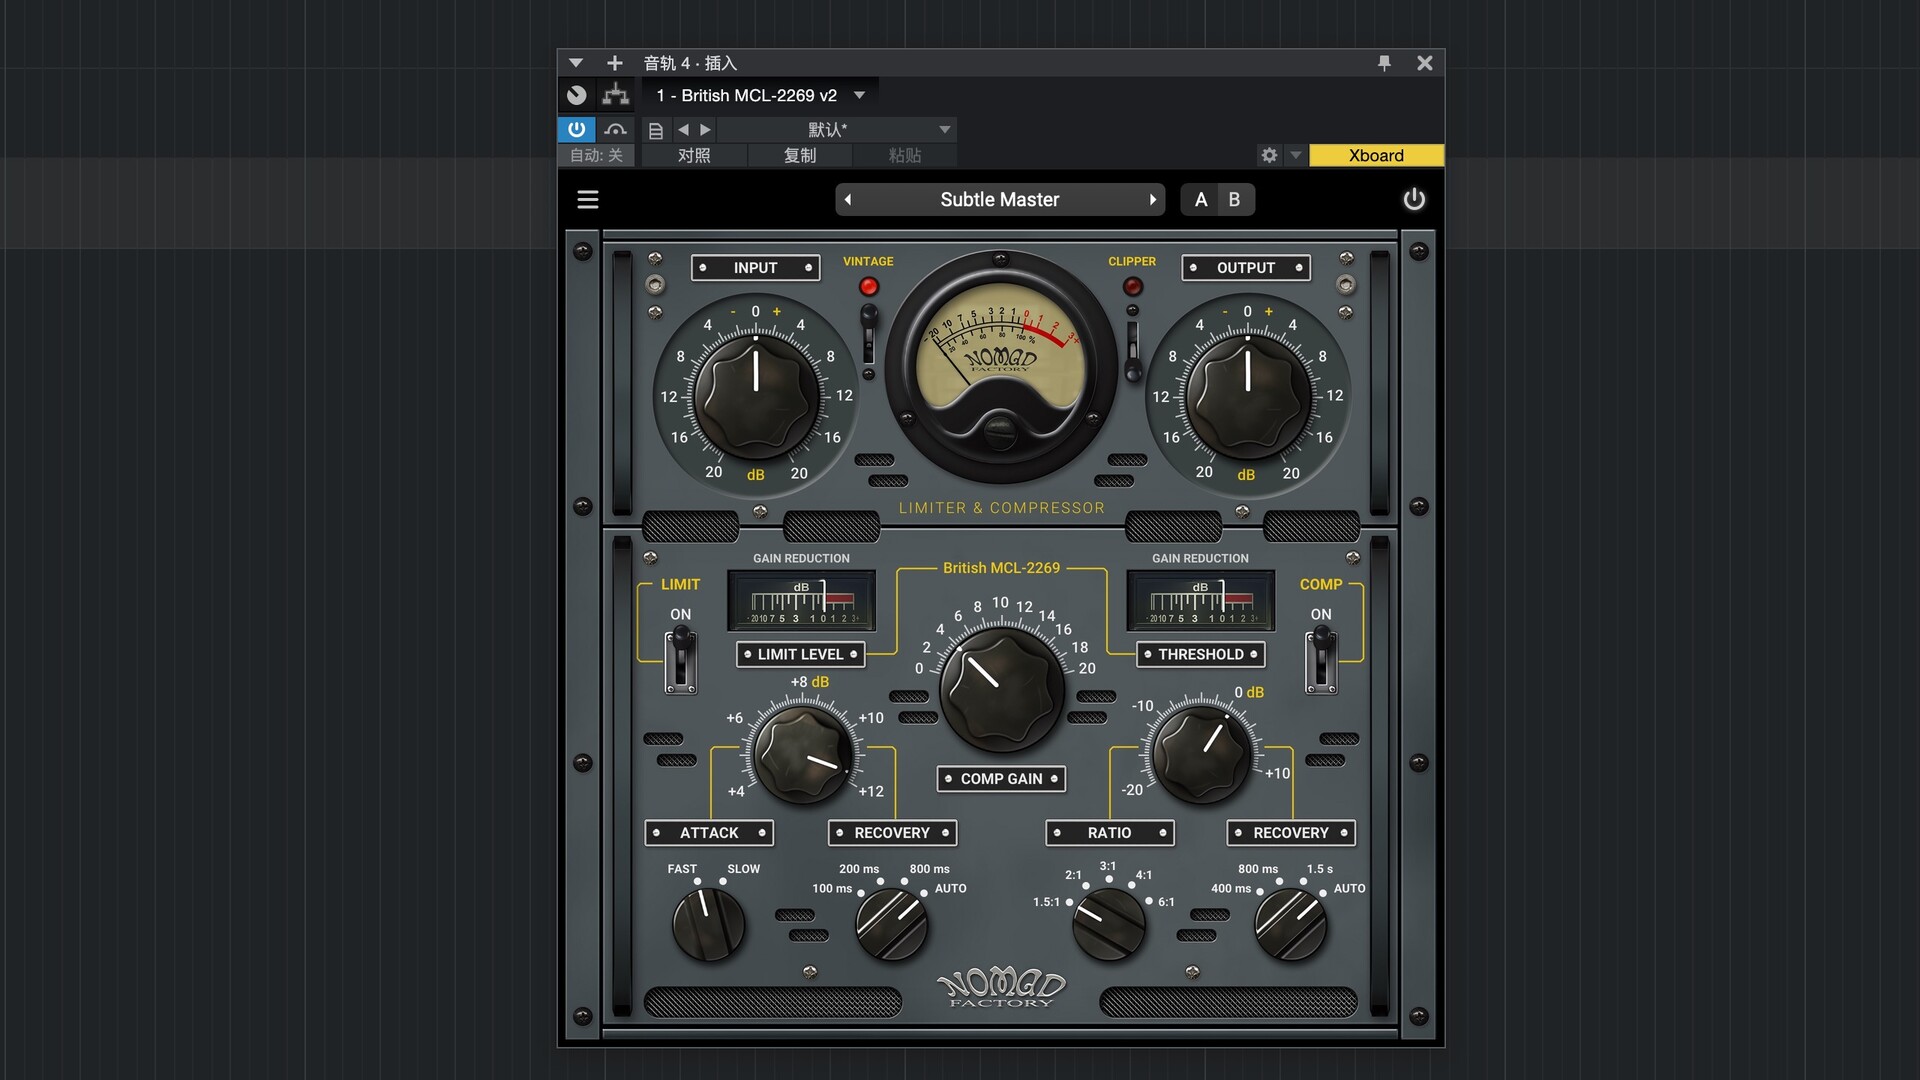1920x1080 pixels.
Task: Click the yellow Xboard button
Action: click(x=1376, y=155)
